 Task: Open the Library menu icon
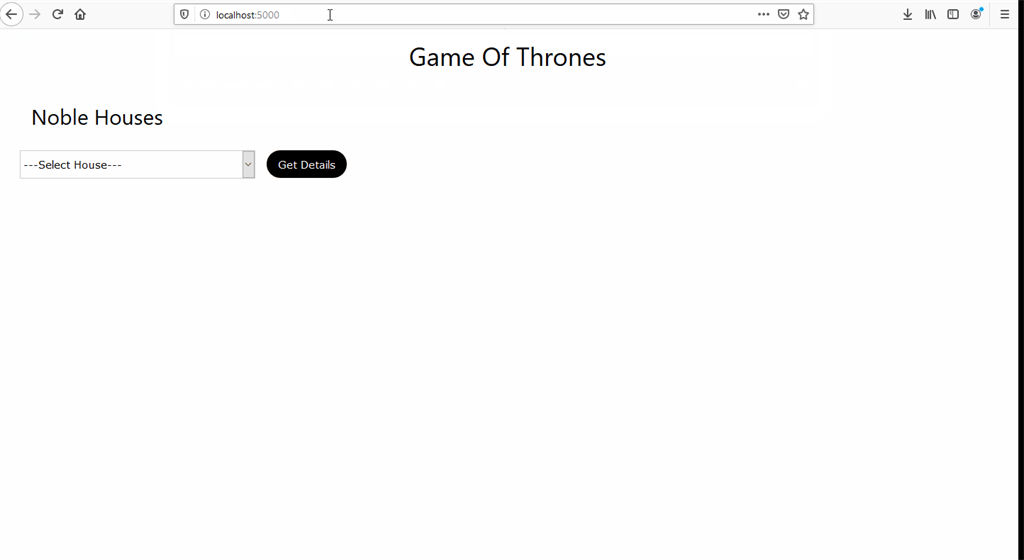tap(930, 14)
